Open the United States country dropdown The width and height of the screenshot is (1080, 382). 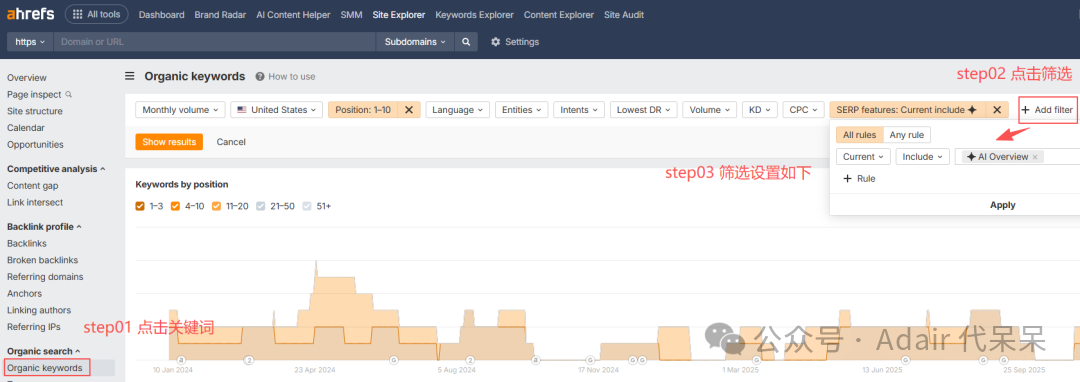click(x=277, y=109)
